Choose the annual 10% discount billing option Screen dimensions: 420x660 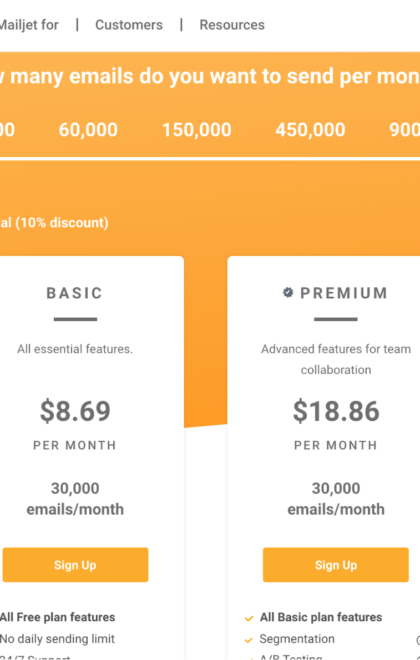[54, 222]
